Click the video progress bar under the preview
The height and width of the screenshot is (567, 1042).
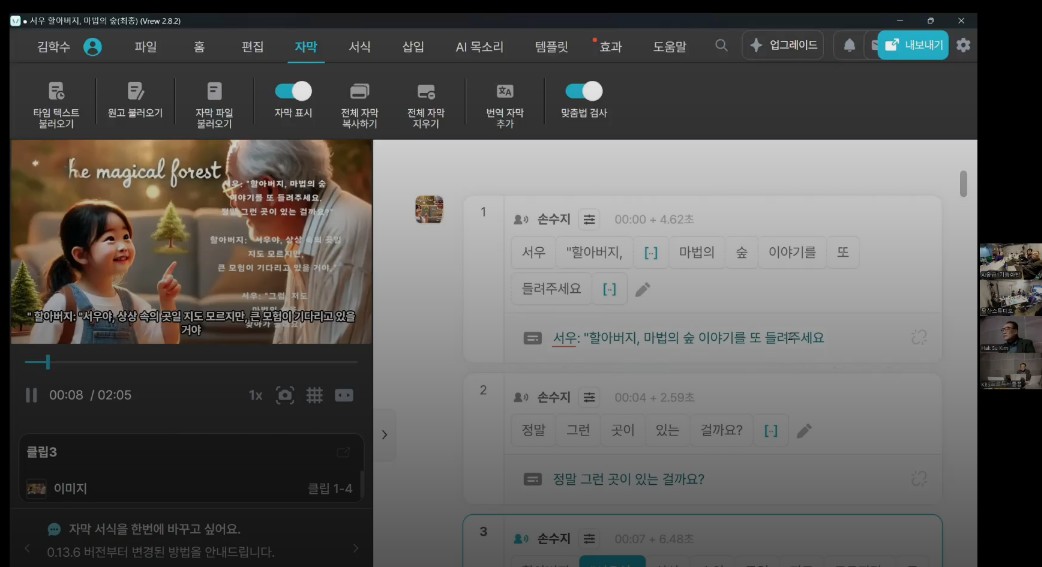point(190,362)
